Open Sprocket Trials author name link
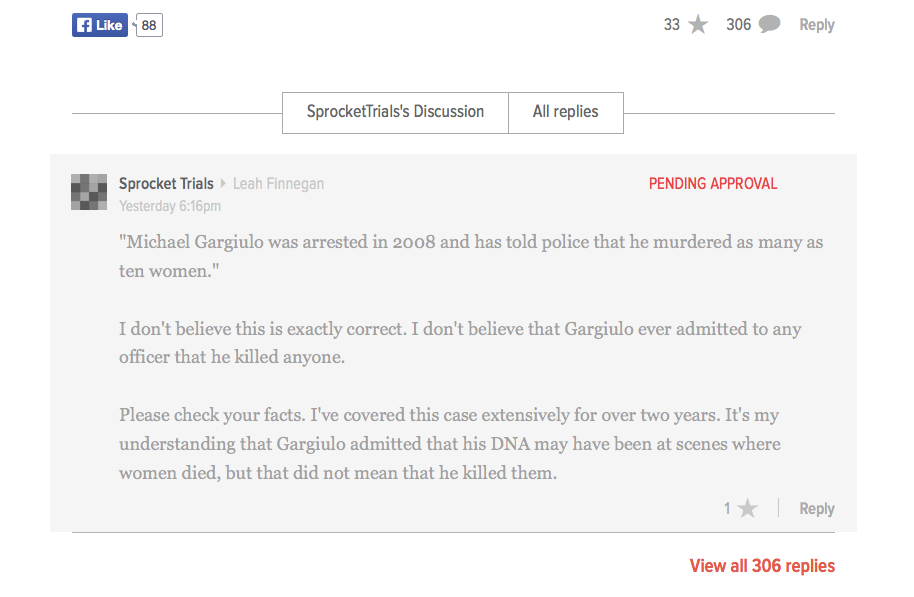Image resolution: width=914 pixels, height=597 pixels. pos(166,184)
